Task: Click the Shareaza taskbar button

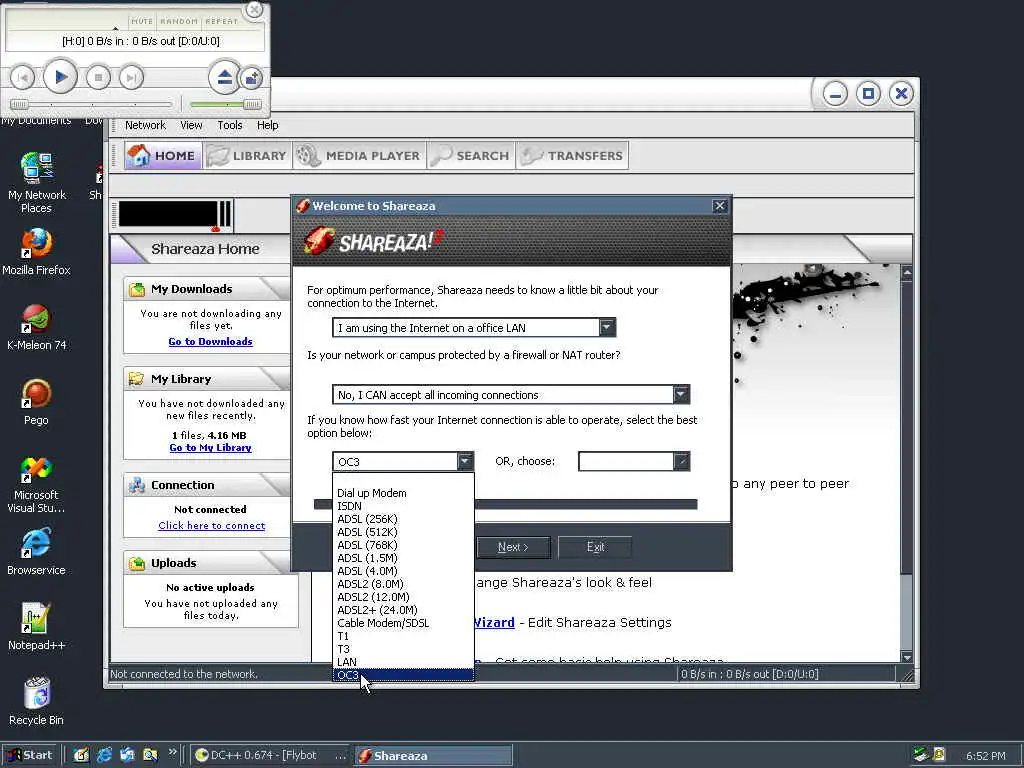Action: 433,756
